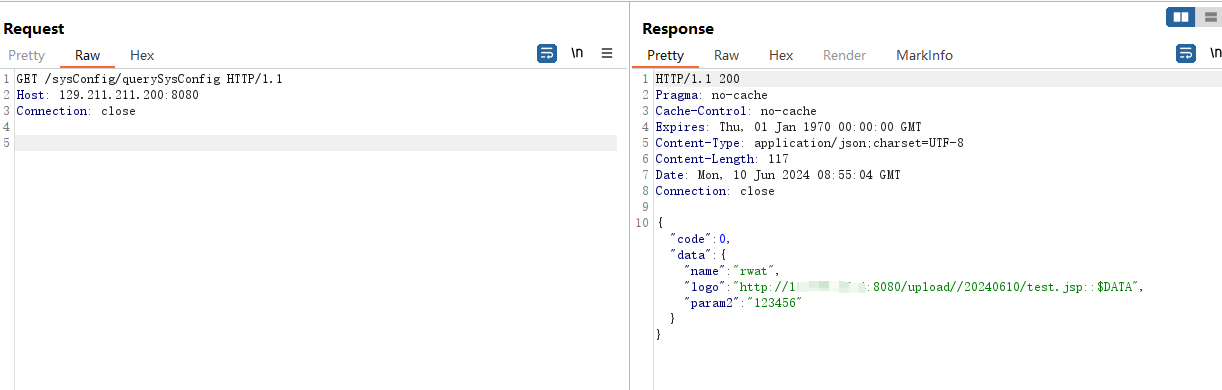The image size is (1222, 390).
Task: Show non-printable characters (\n) in Response panel
Action: 1215,54
